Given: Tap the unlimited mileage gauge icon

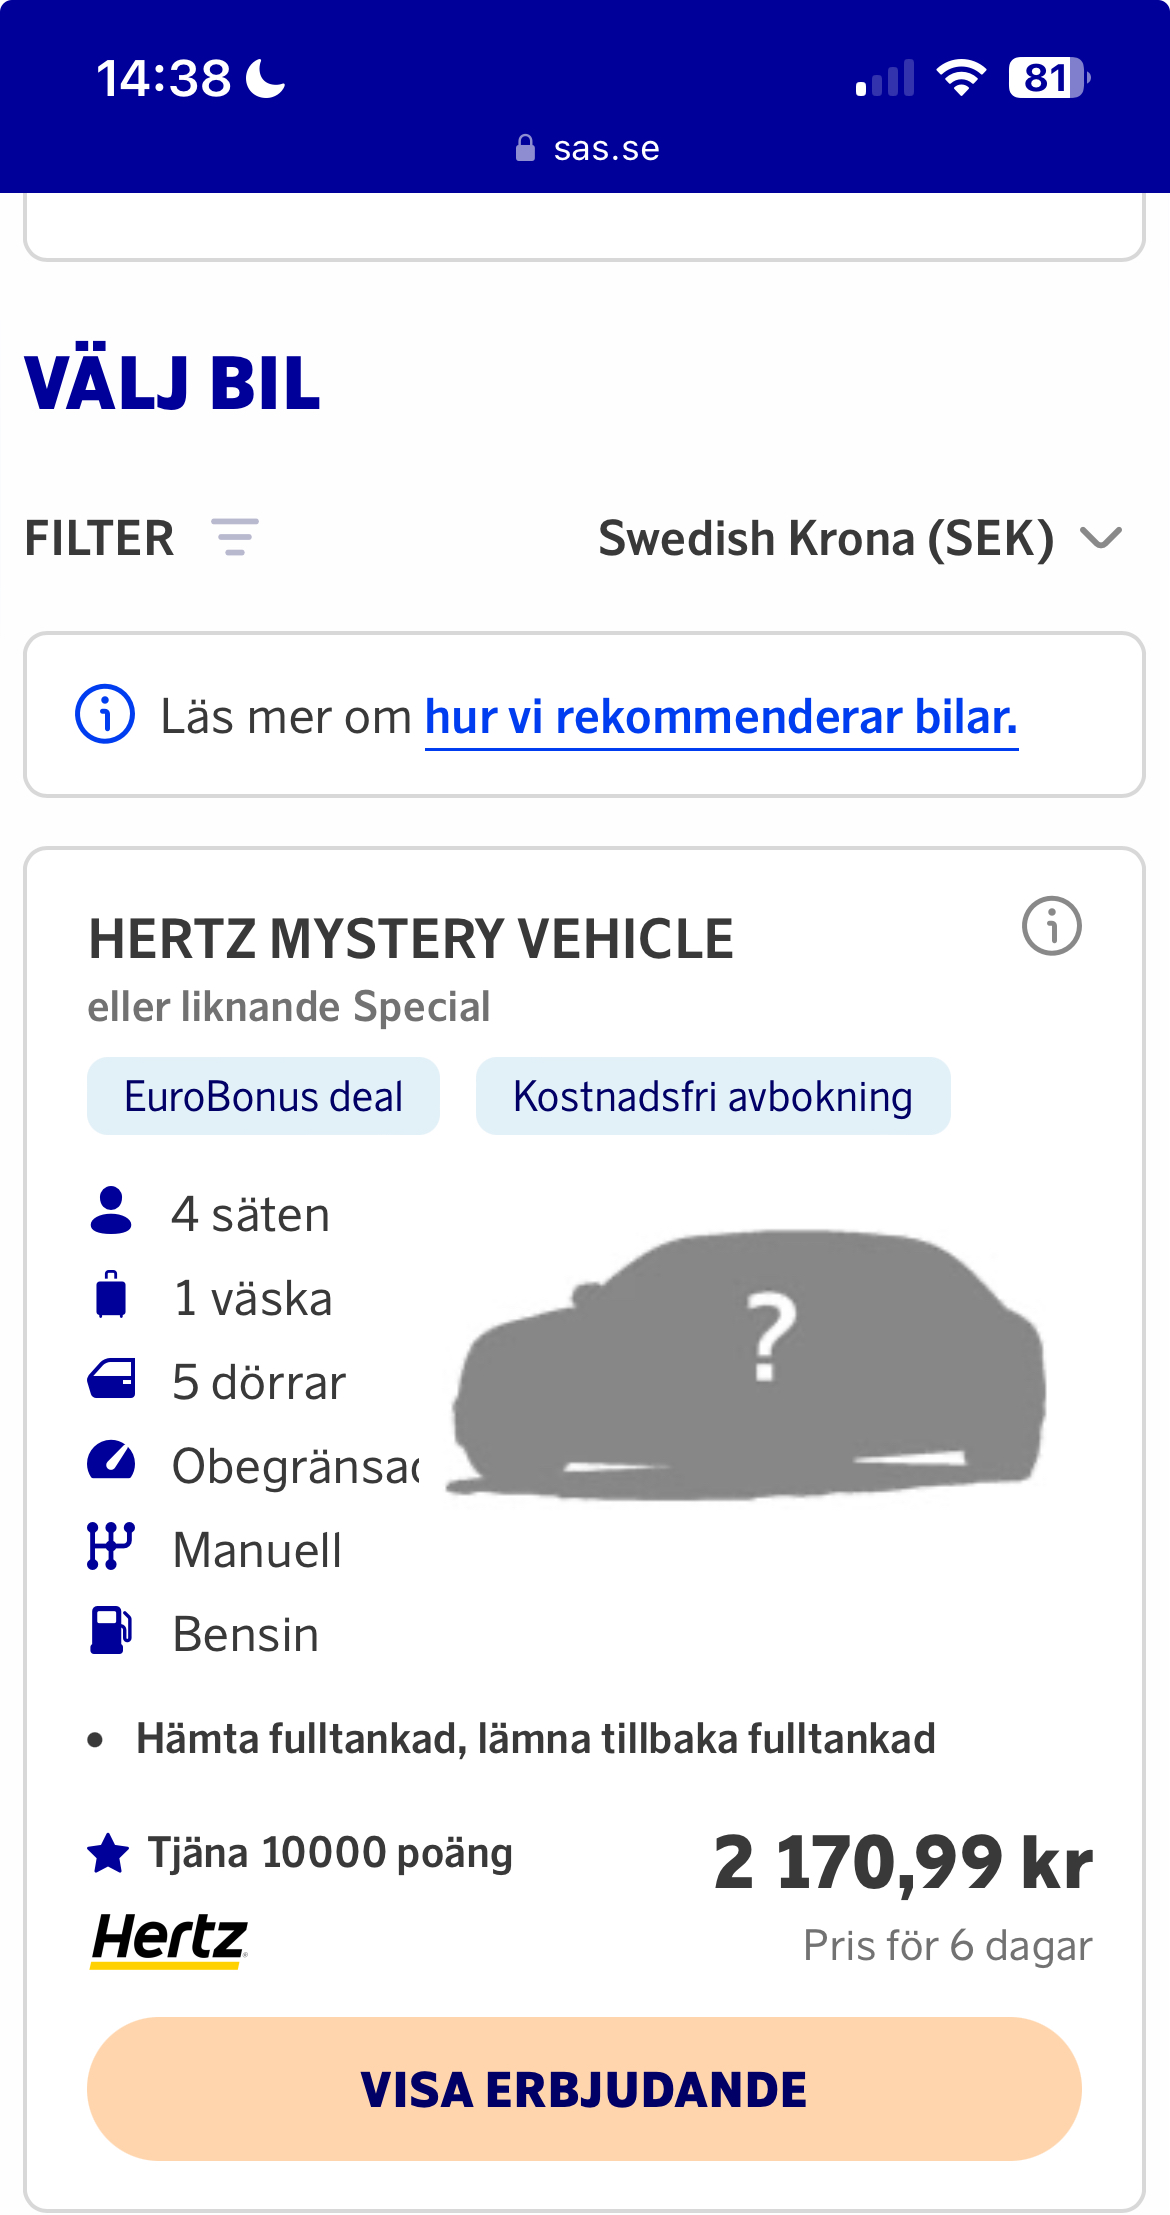Looking at the screenshot, I should [x=111, y=1461].
